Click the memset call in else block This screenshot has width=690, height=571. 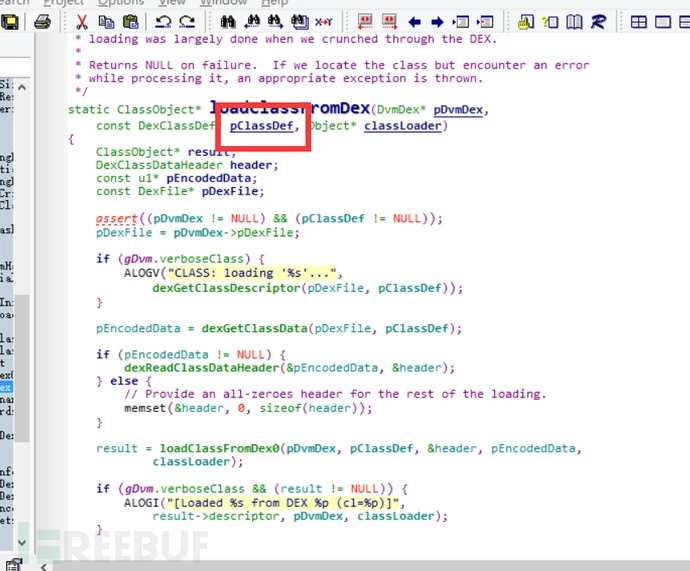pyautogui.click(x=145, y=408)
